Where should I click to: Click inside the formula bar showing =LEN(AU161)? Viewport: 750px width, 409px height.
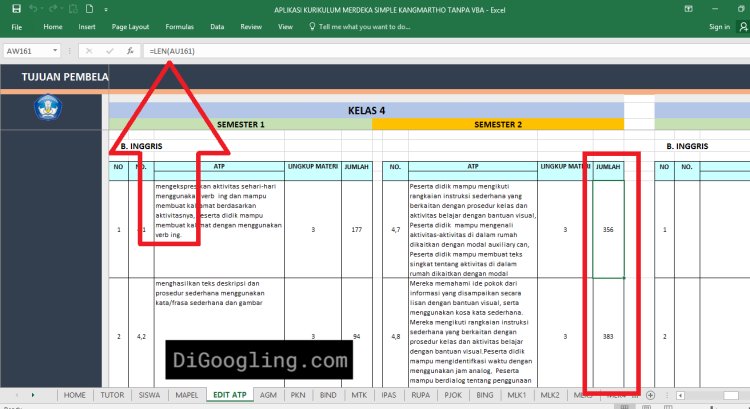400,50
